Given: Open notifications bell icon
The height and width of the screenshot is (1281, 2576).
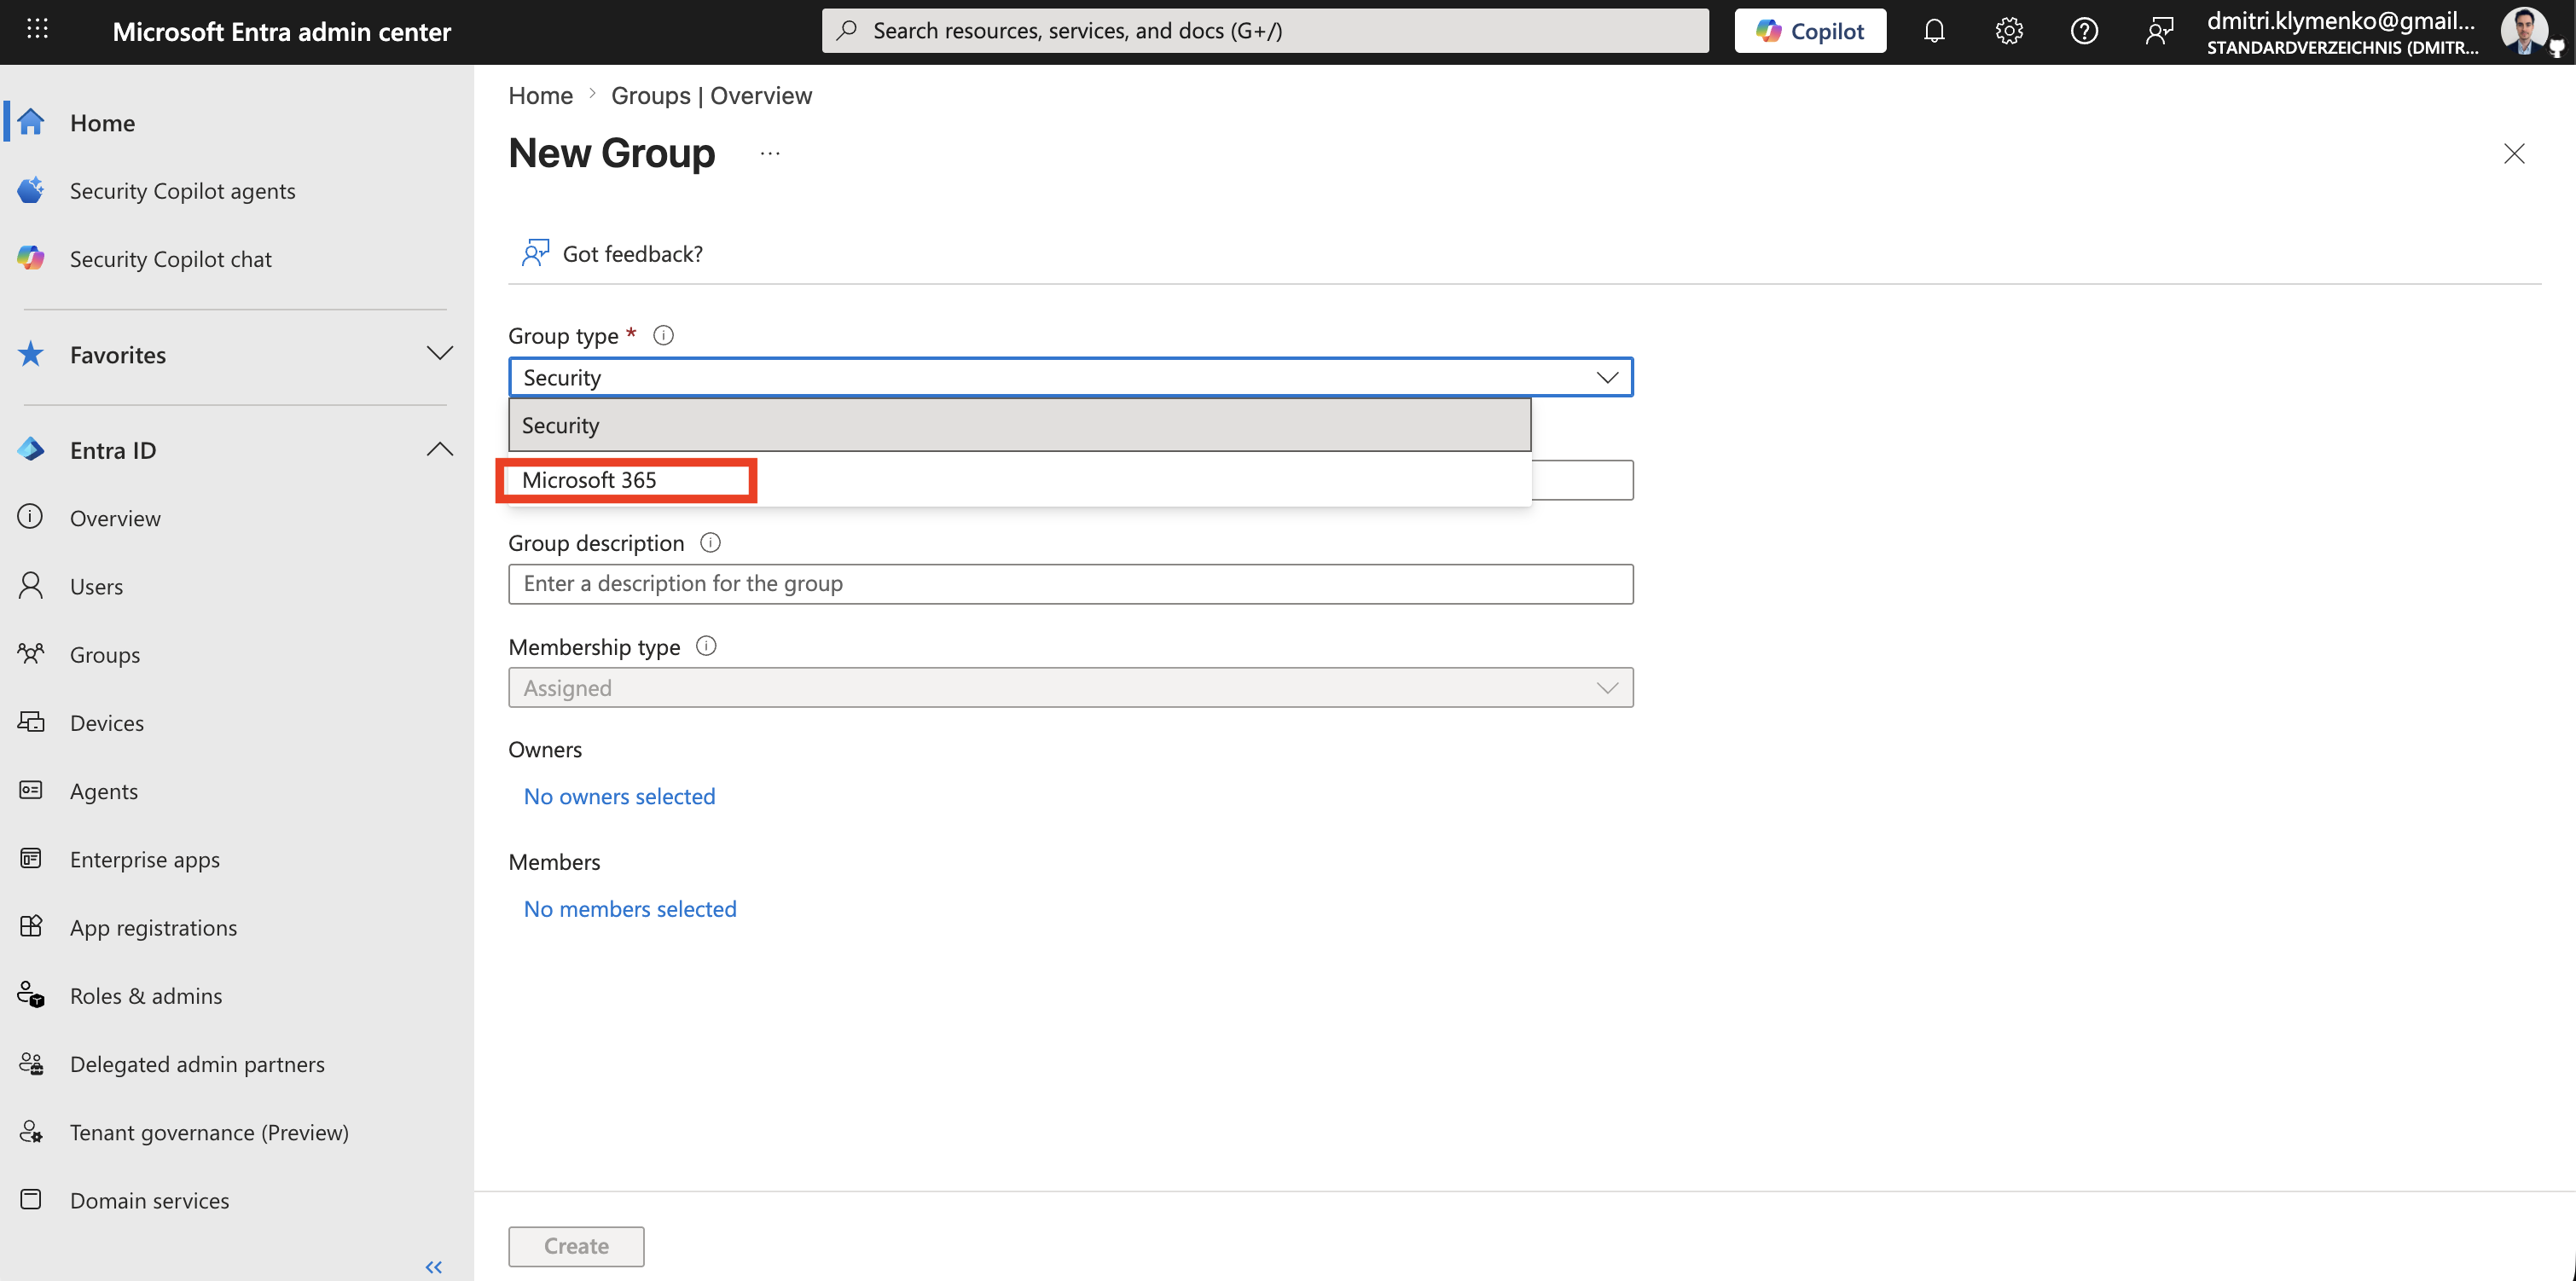Looking at the screenshot, I should pos(1934,31).
